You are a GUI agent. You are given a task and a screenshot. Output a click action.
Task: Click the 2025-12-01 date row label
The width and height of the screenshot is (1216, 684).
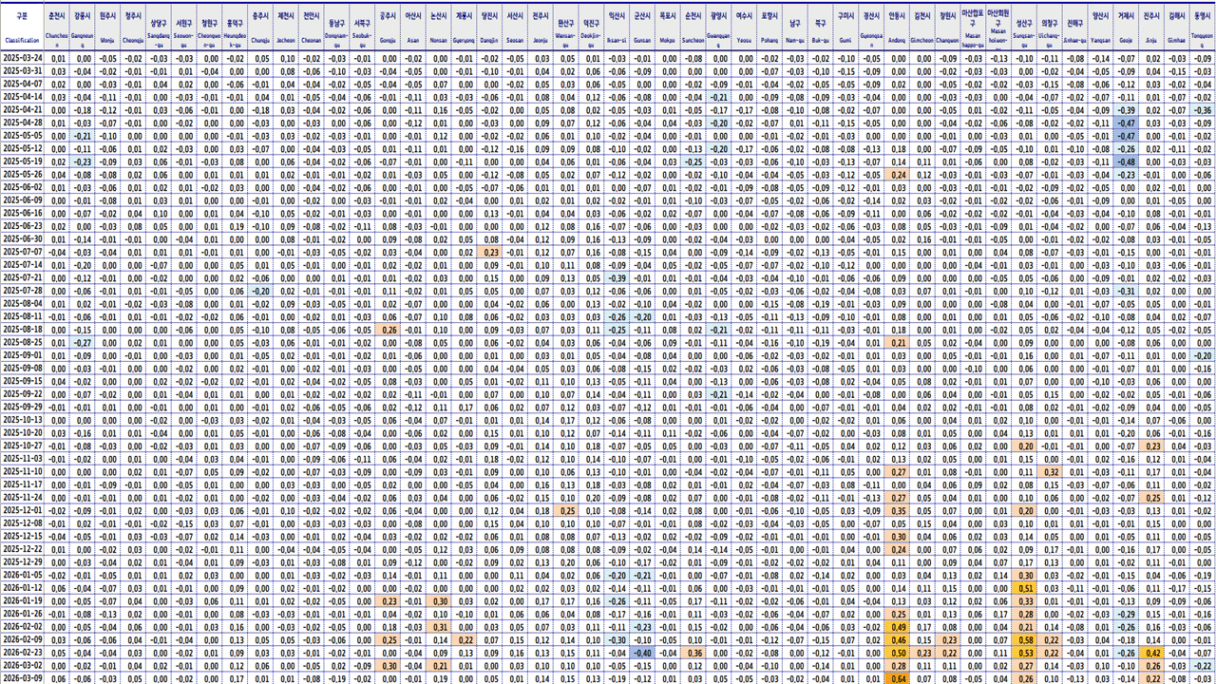tap(22, 510)
